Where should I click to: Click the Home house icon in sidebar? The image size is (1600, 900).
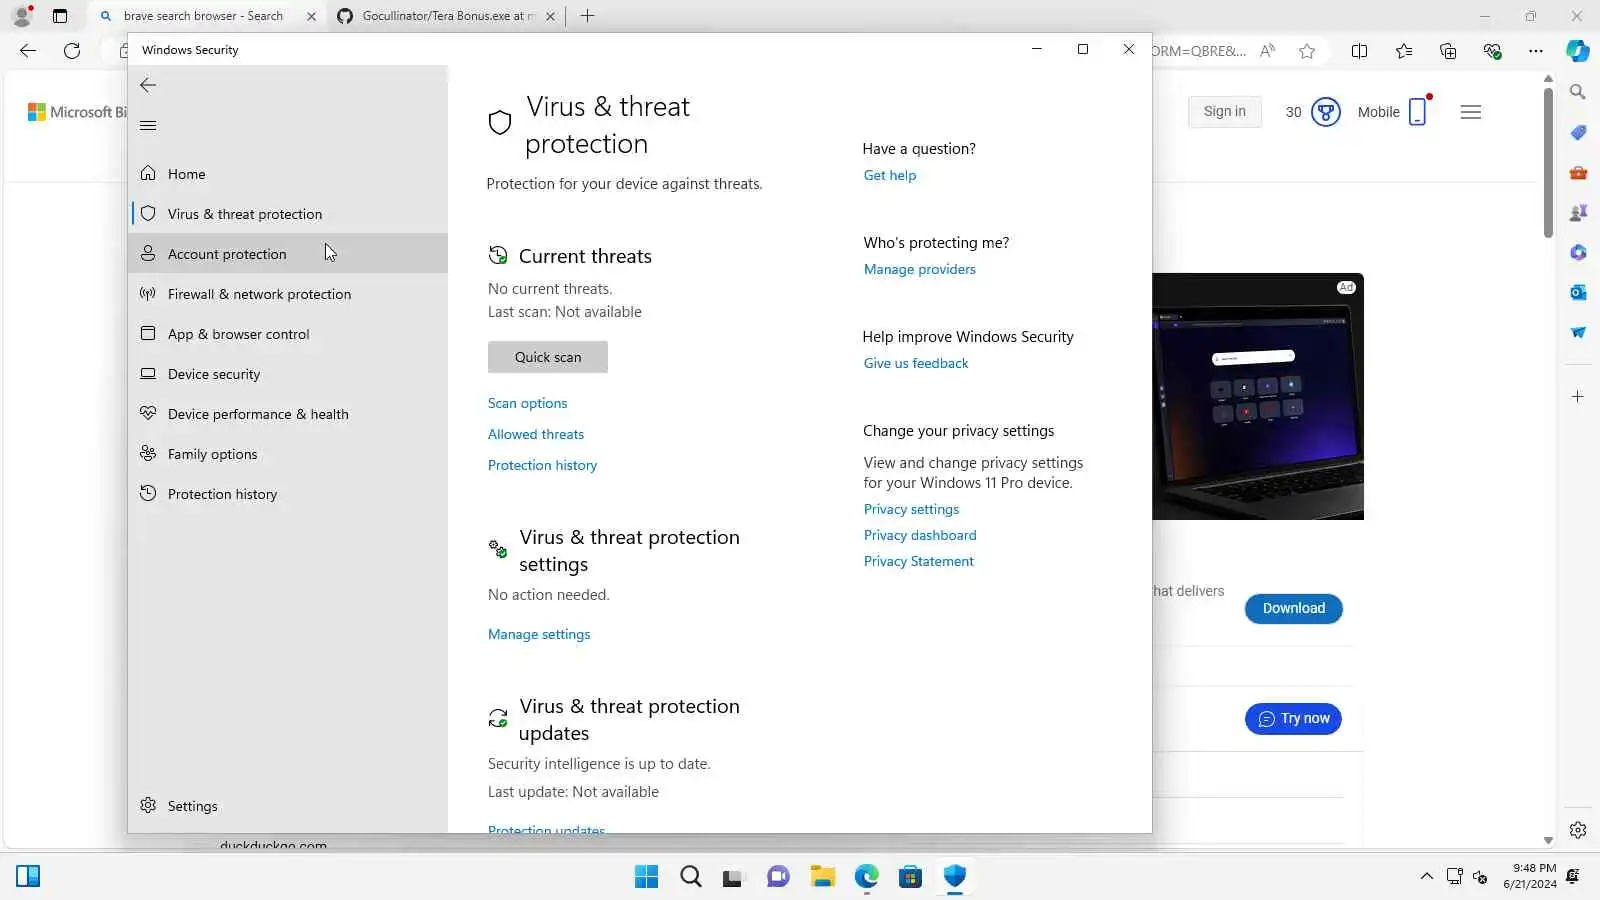point(148,173)
